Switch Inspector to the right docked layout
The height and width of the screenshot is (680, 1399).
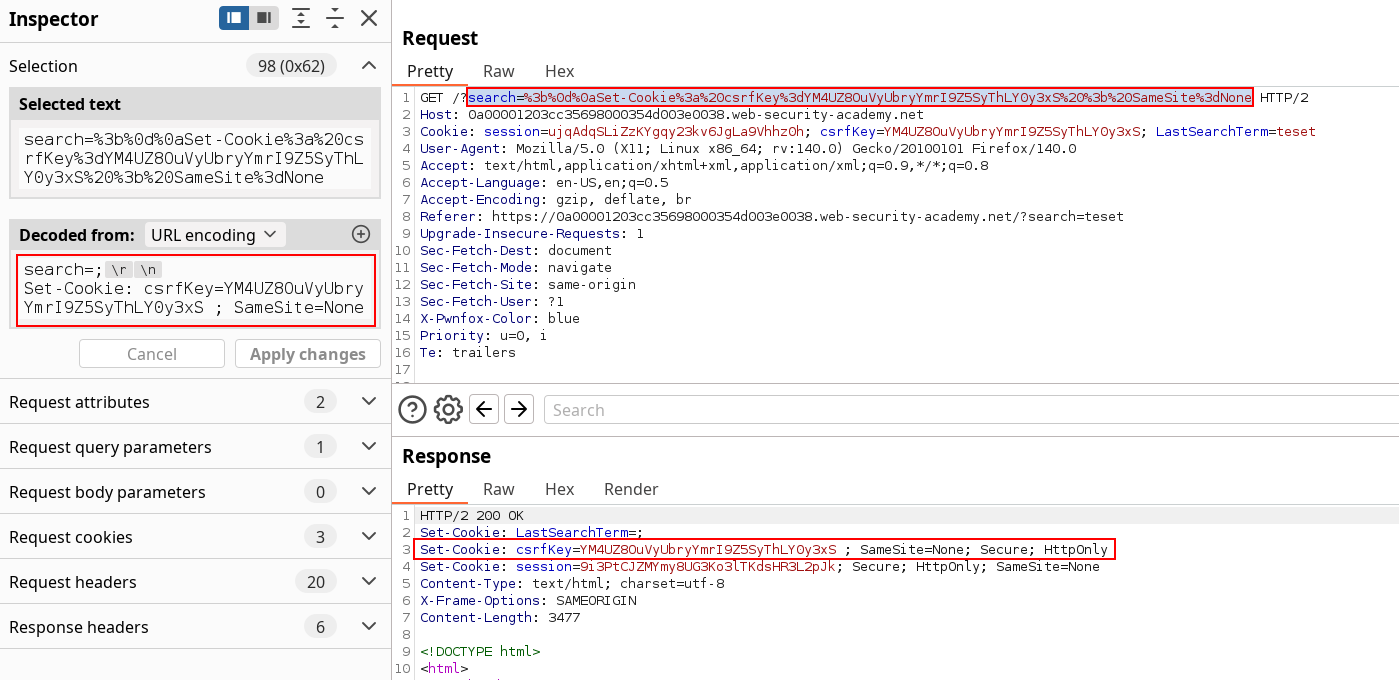pos(264,18)
